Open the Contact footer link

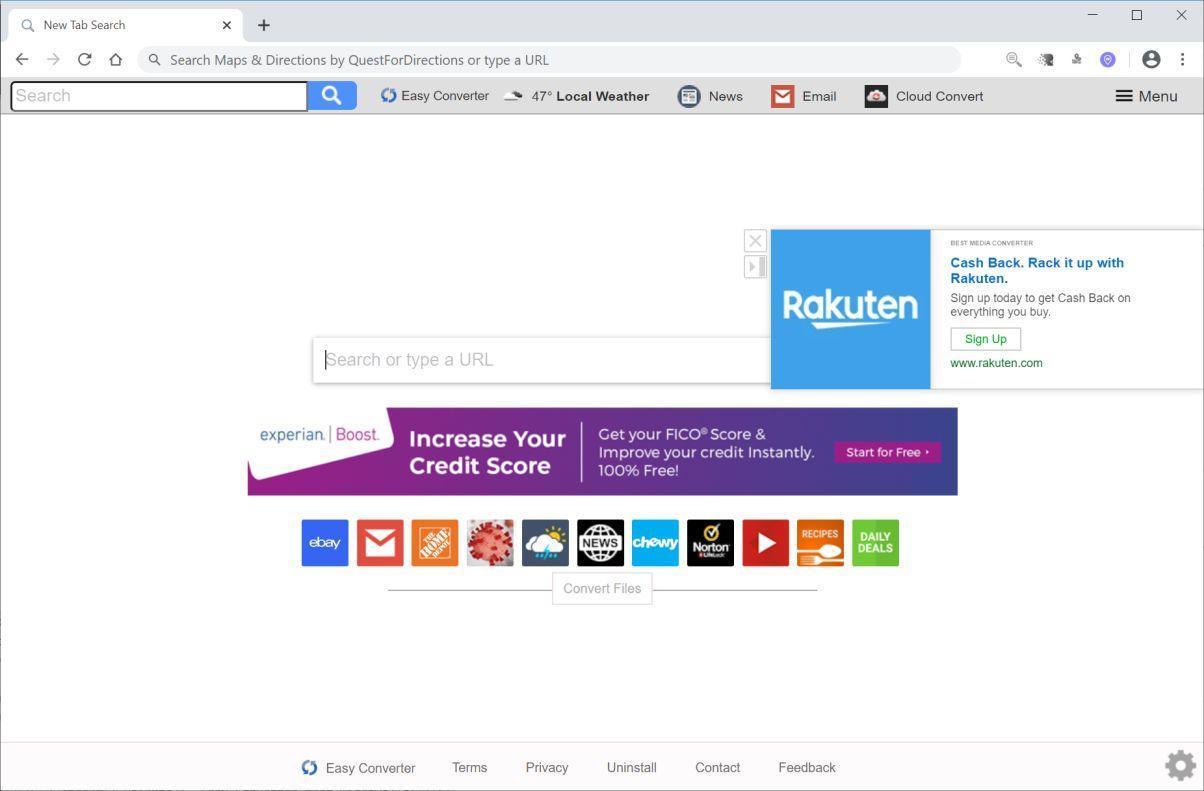(718, 768)
